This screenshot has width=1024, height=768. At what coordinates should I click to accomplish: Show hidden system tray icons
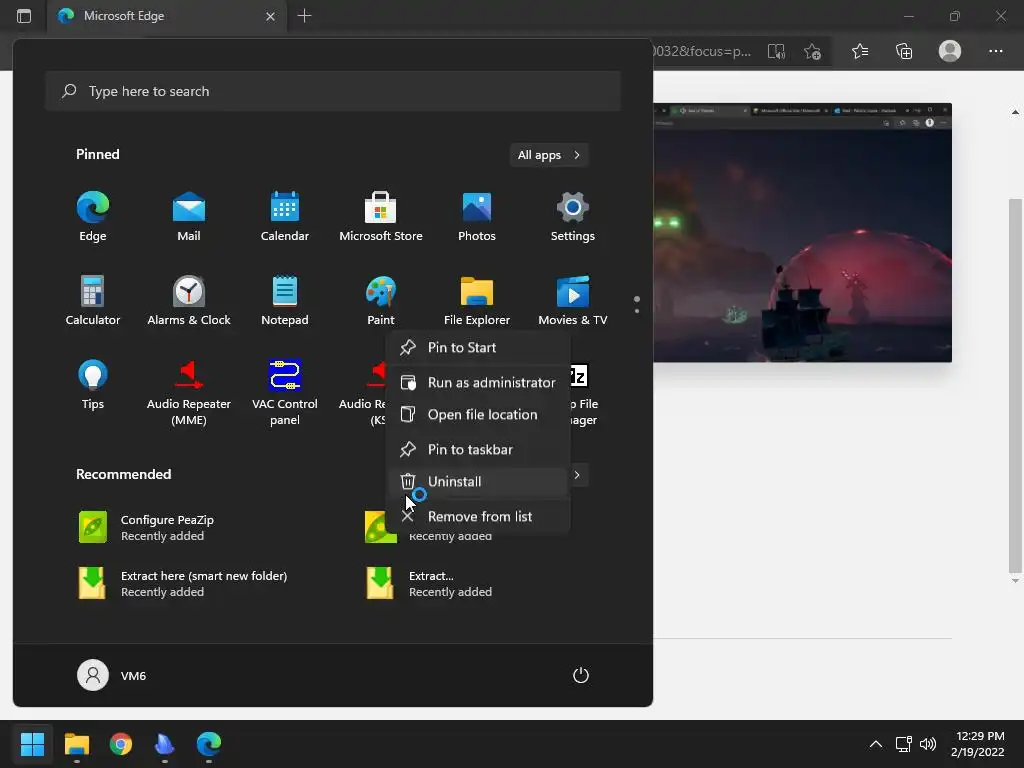(x=876, y=744)
